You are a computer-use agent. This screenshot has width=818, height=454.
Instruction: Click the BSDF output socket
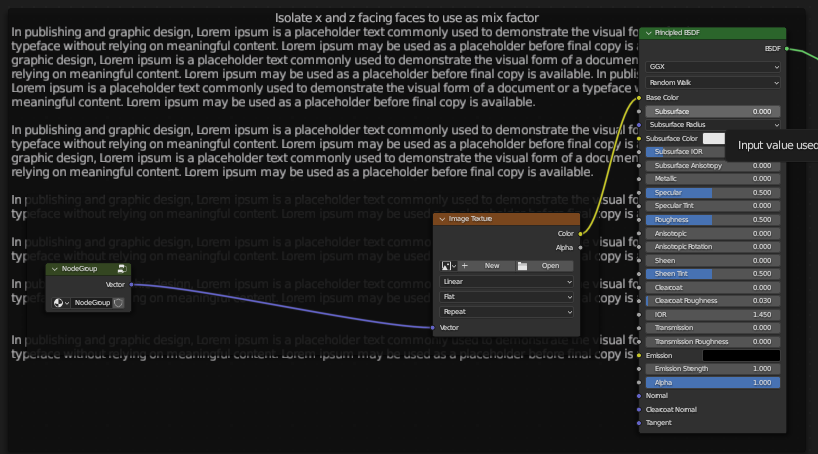click(x=787, y=49)
